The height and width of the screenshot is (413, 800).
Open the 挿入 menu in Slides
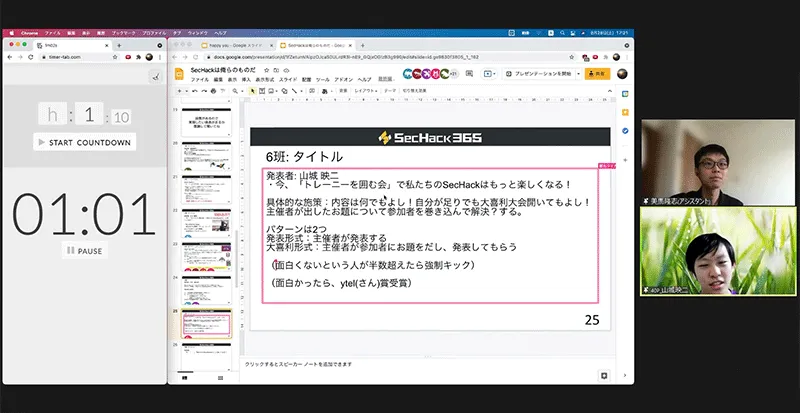point(246,80)
